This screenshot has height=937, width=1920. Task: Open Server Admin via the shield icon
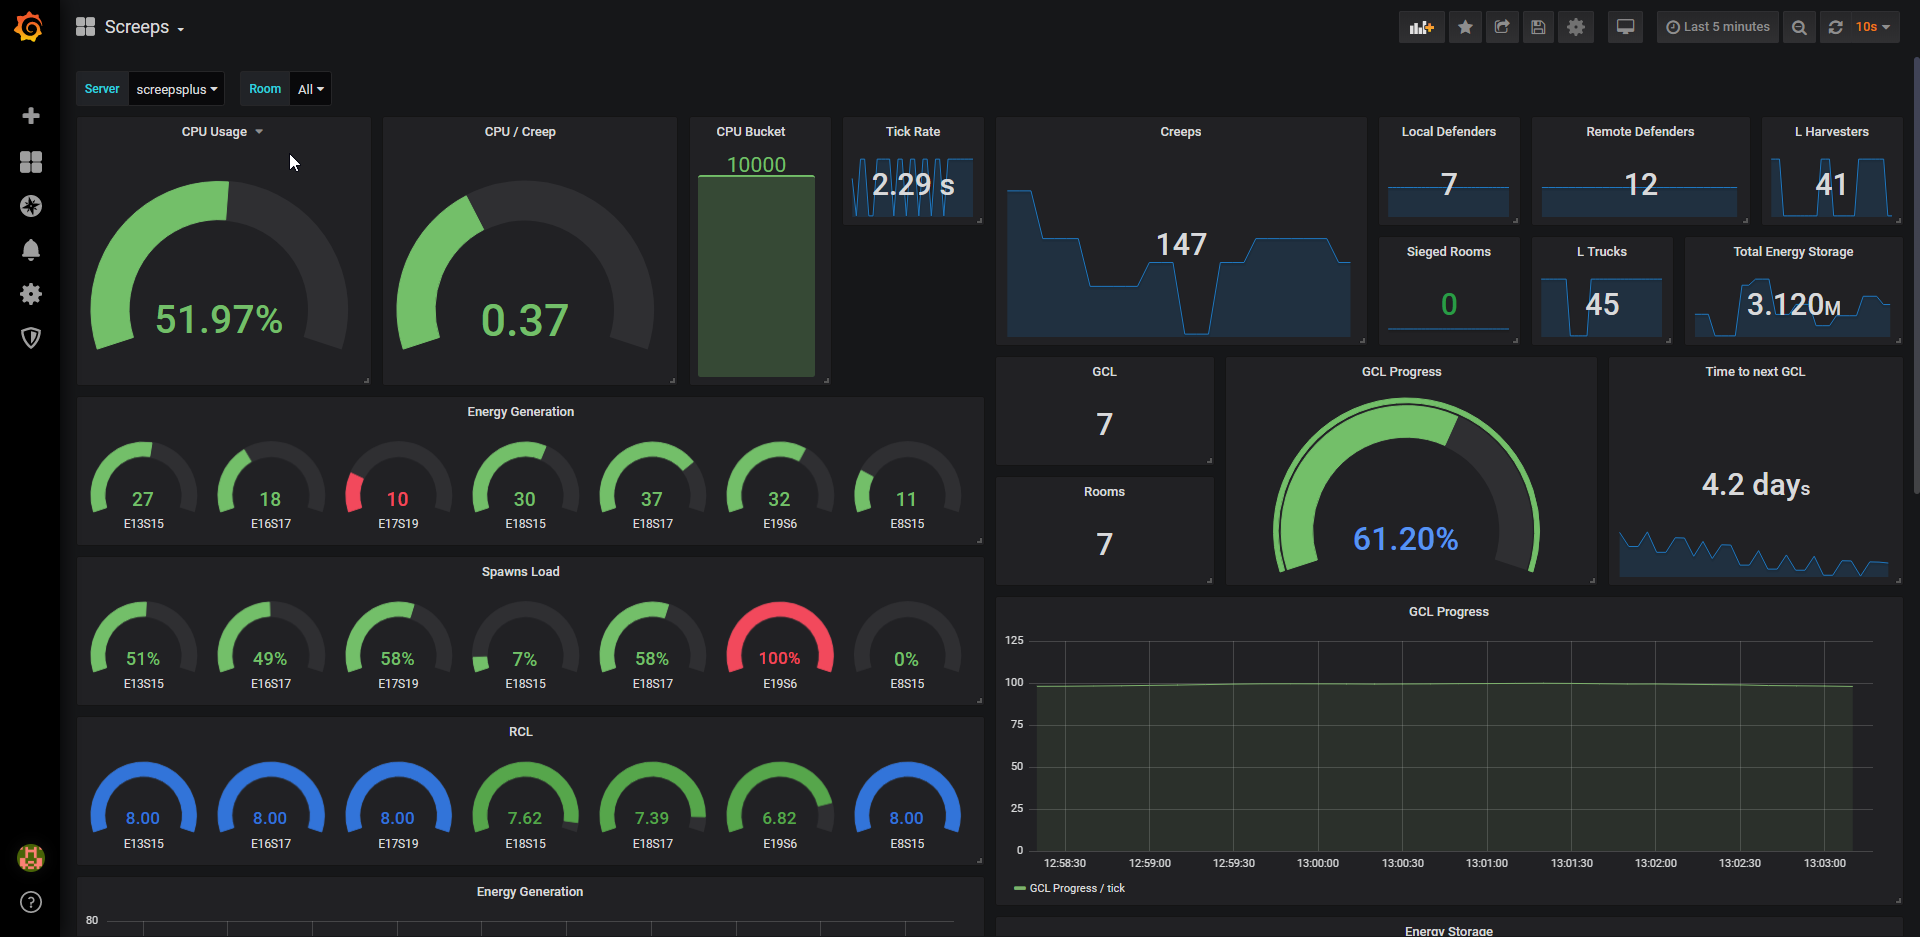point(31,338)
